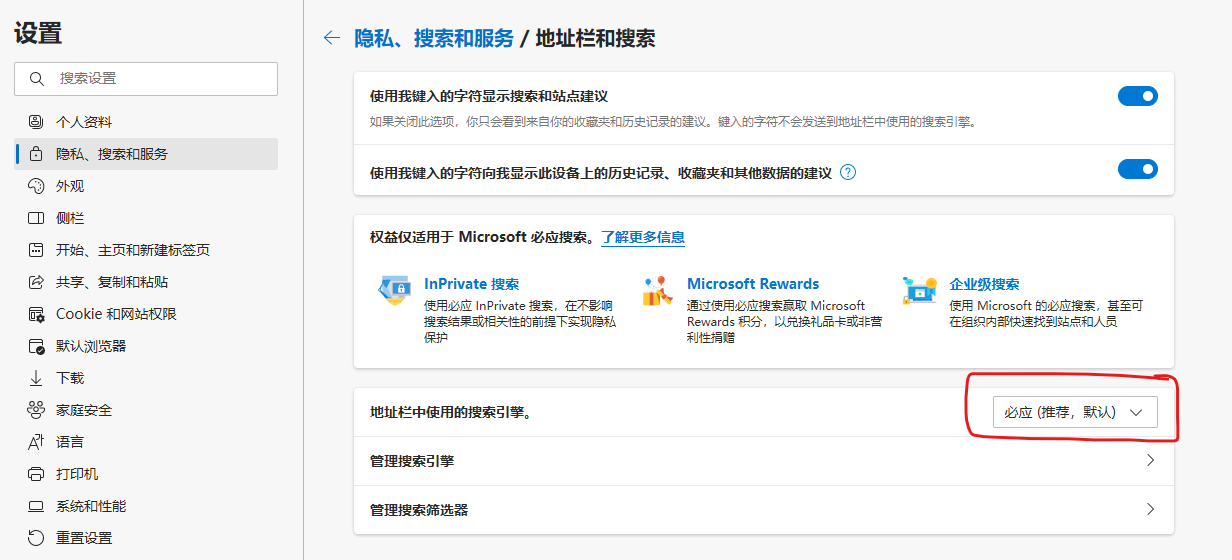The image size is (1232, 560).
Task: Toggle history and favorites suggestions switch
Action: (1138, 169)
